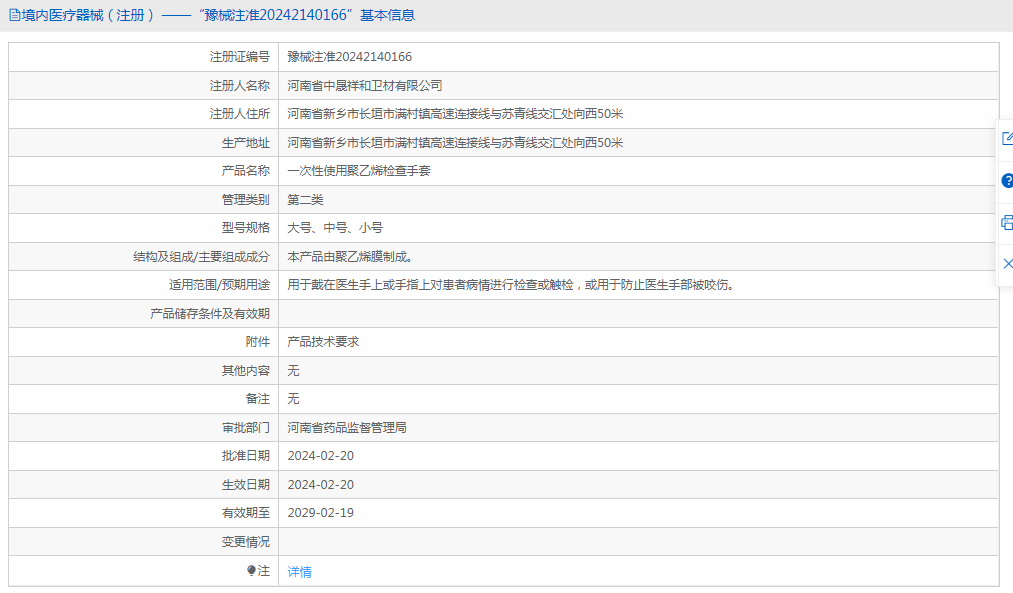The width and height of the screenshot is (1013, 593).
Task: Select the address value in the 注册人住所 row
Action: [x=455, y=114]
